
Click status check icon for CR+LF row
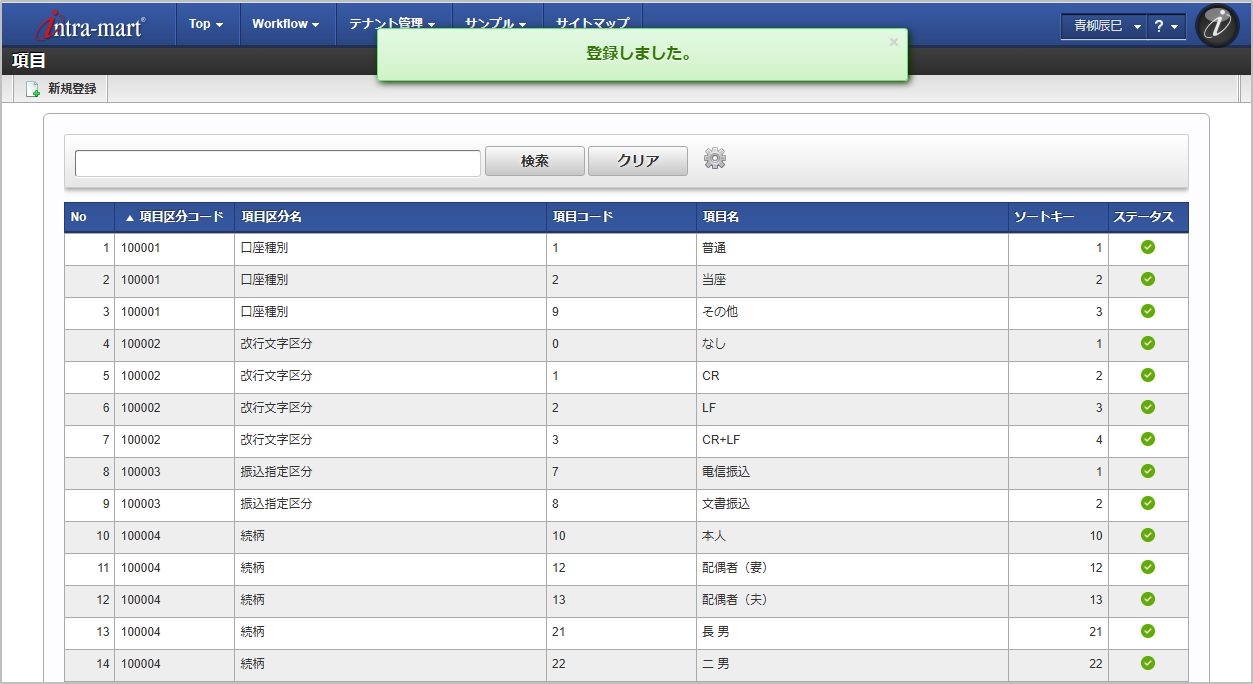click(1148, 439)
